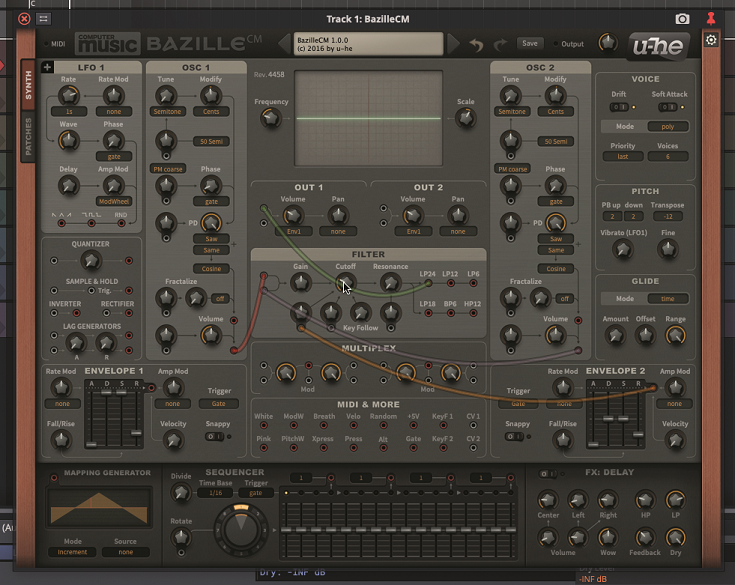Click the u-he logo
The image size is (735, 585).
pos(659,46)
